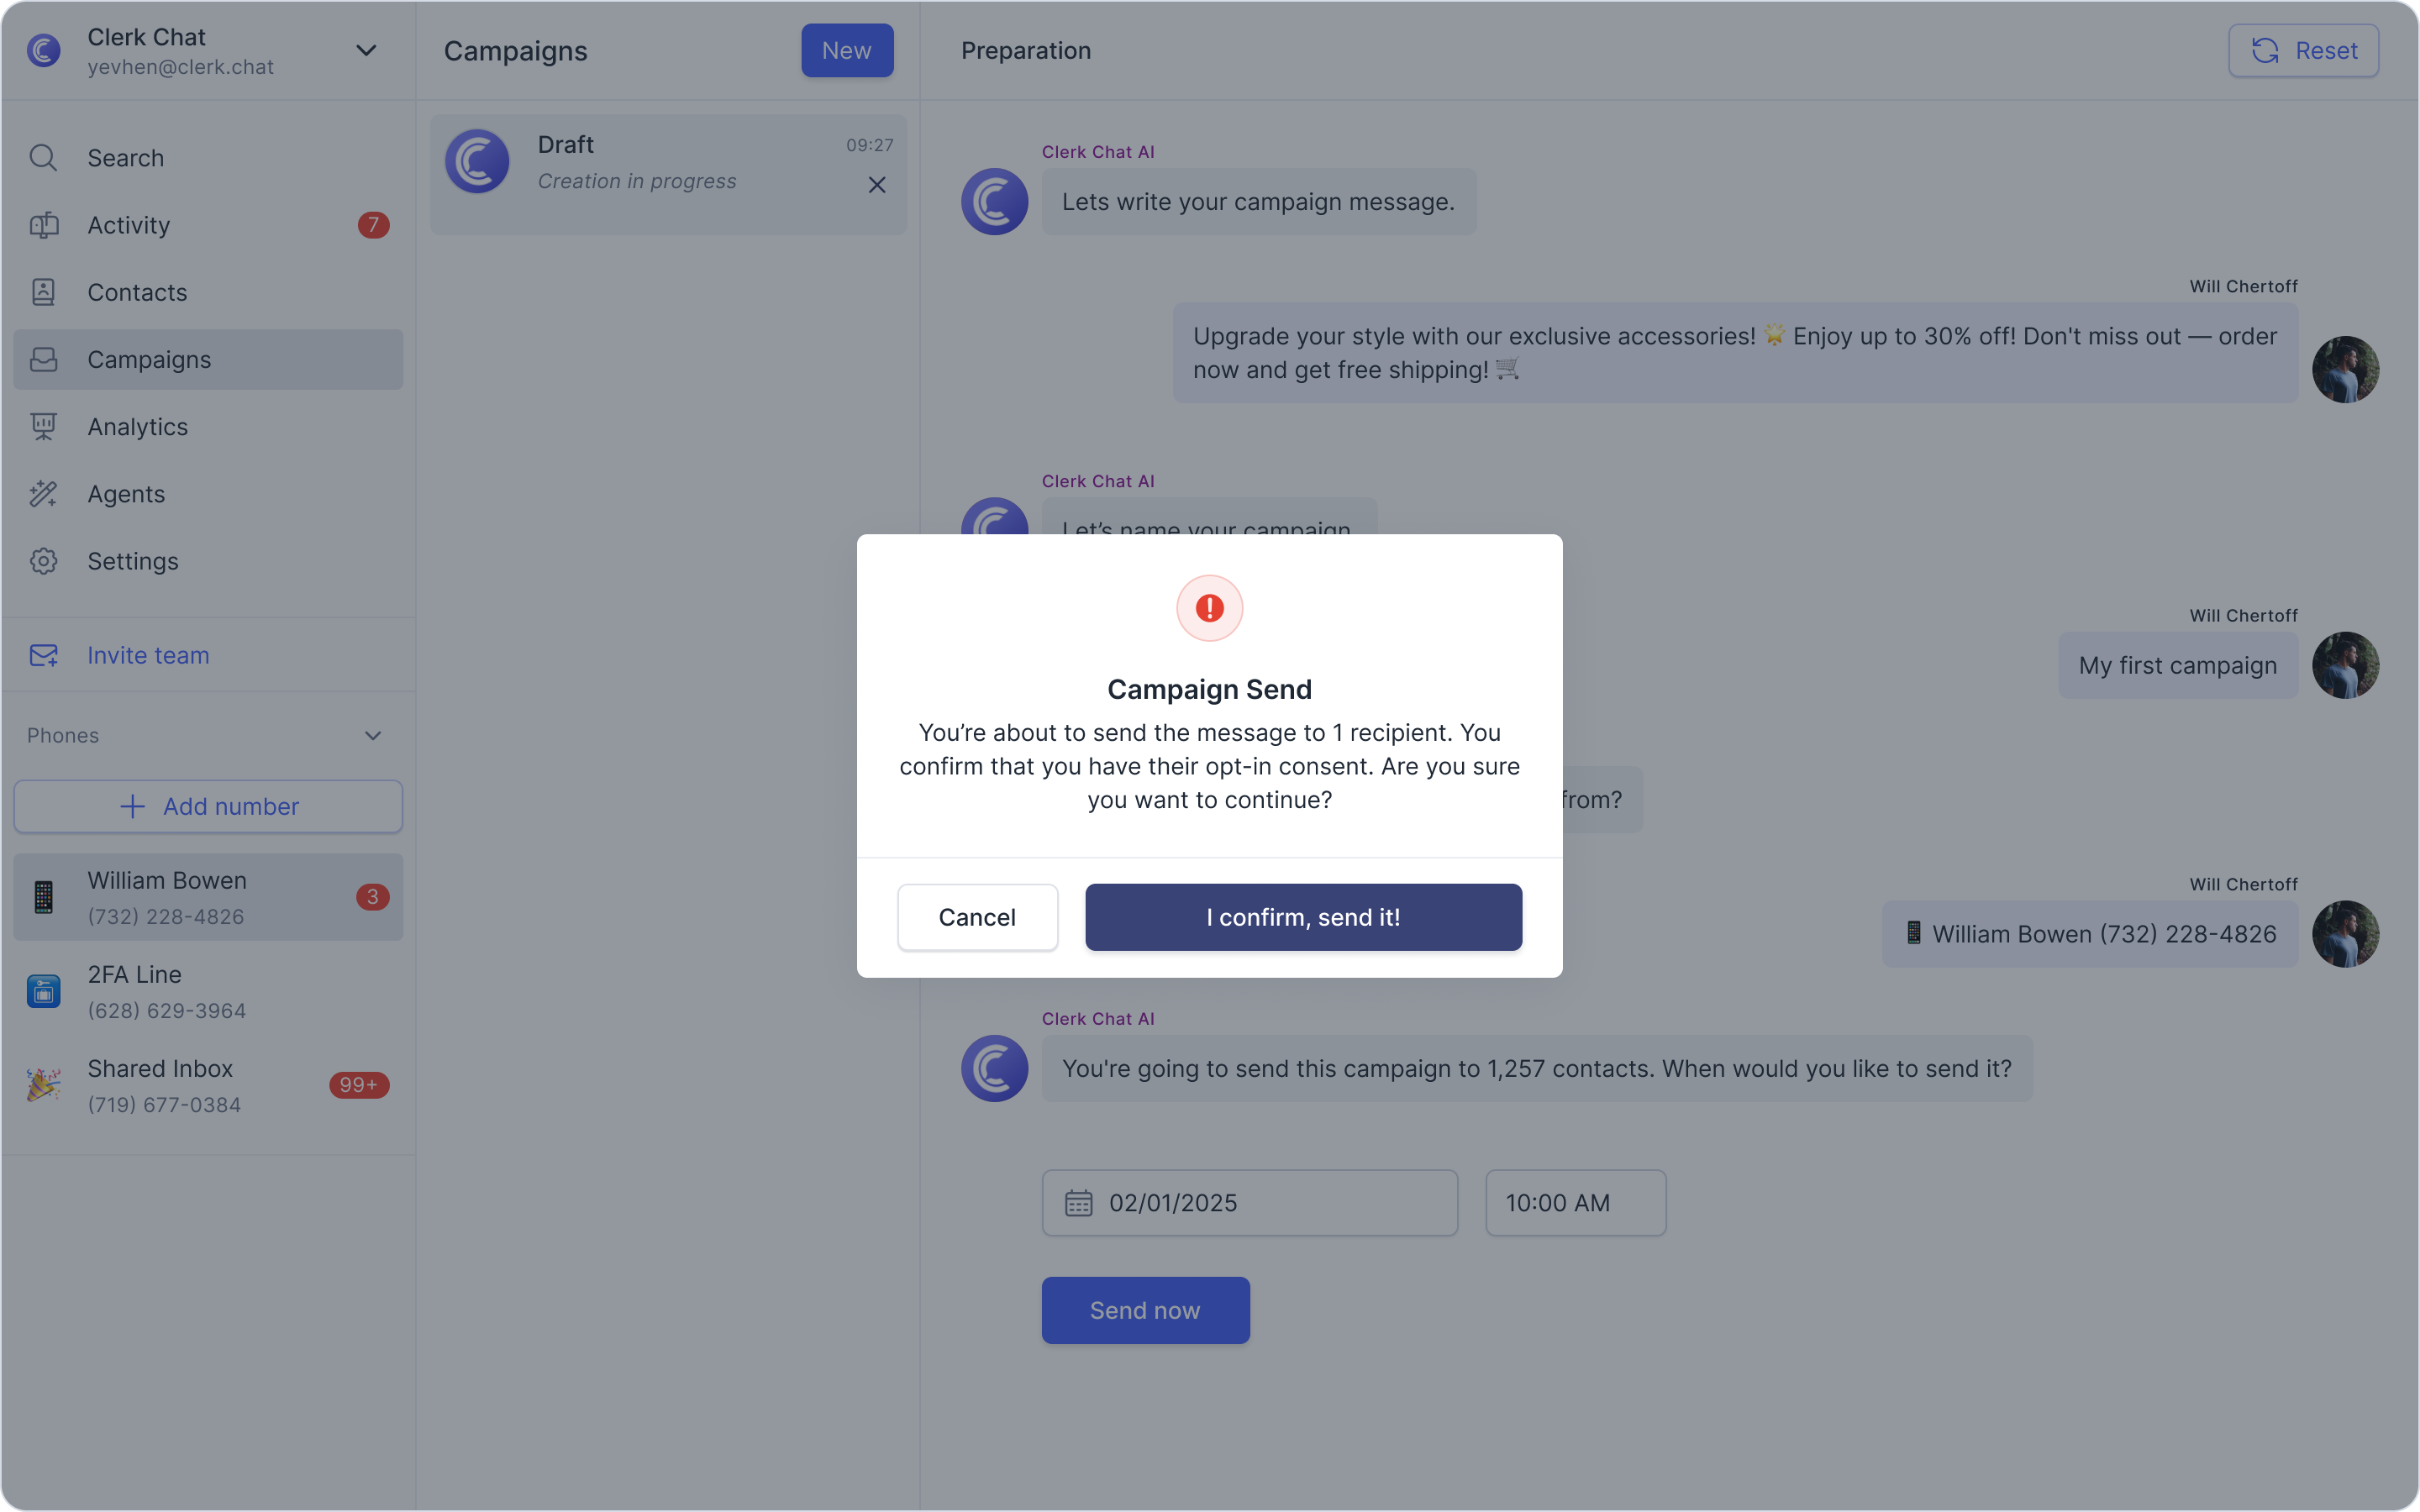
Task: Click the calendar icon in date field
Action: pyautogui.click(x=1078, y=1203)
